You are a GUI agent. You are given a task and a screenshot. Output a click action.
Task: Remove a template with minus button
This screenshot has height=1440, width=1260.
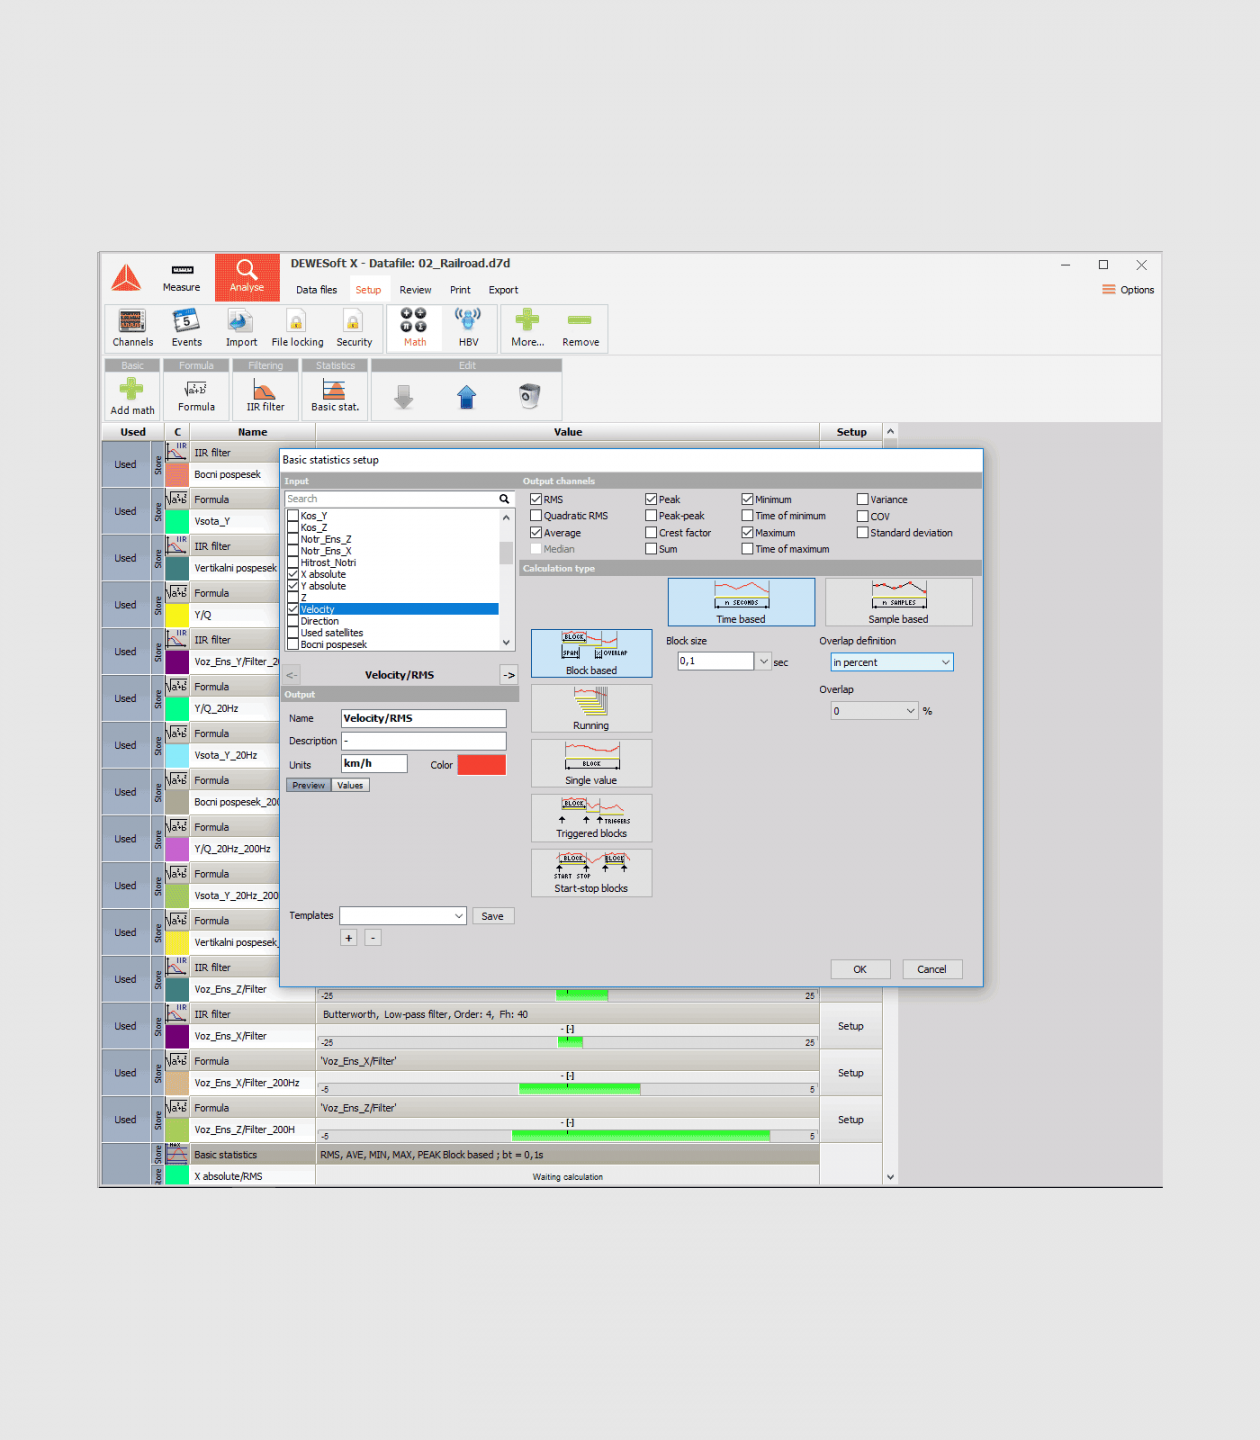(x=372, y=938)
